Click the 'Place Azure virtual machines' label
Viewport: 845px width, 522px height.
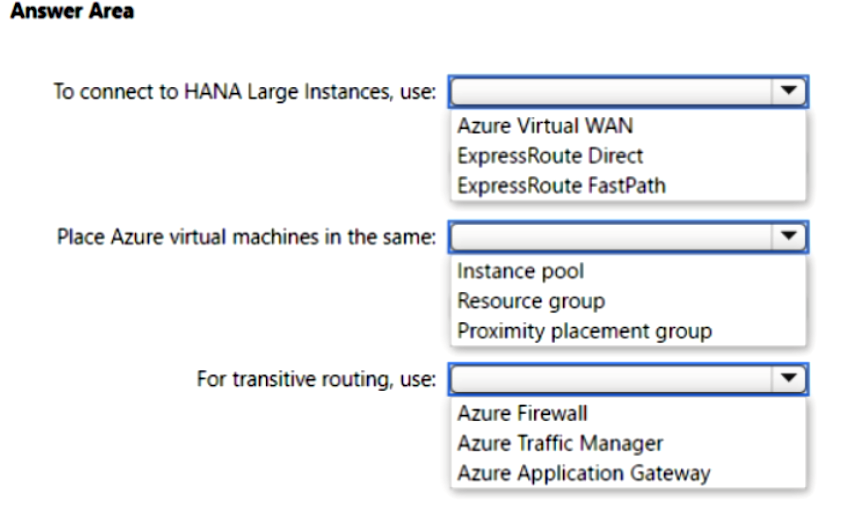246,237
